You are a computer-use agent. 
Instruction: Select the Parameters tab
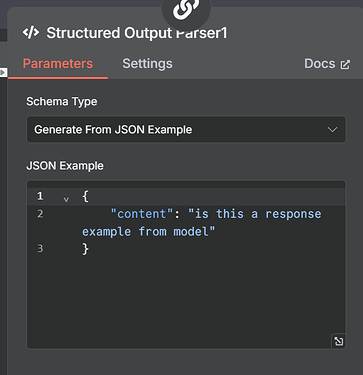click(58, 64)
